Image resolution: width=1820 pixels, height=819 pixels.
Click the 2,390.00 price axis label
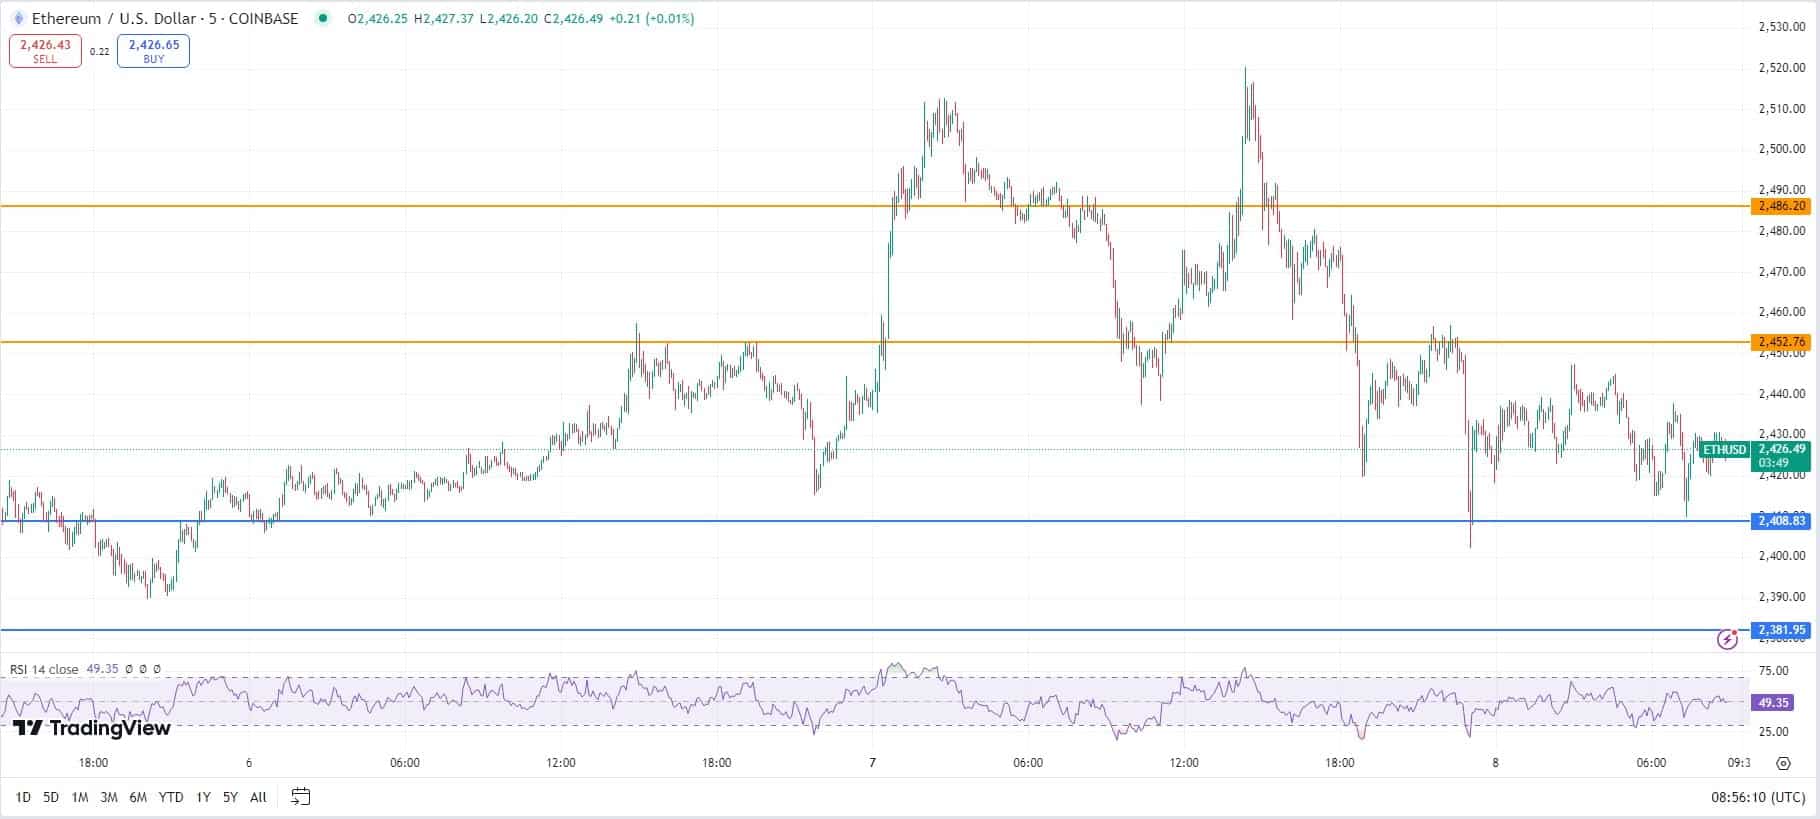(x=1782, y=597)
